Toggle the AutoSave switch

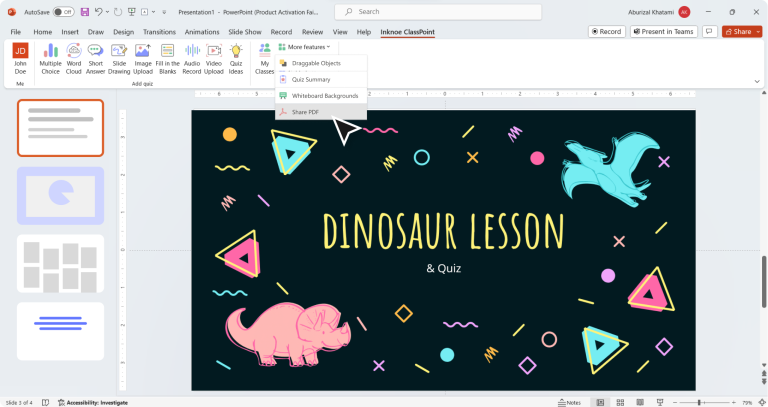click(x=63, y=12)
